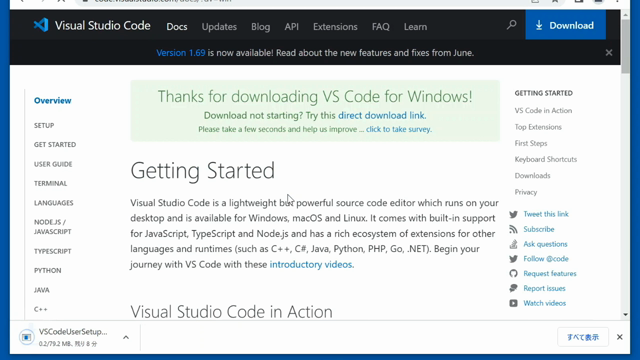Click the 'click to take survey' link

(x=399, y=129)
